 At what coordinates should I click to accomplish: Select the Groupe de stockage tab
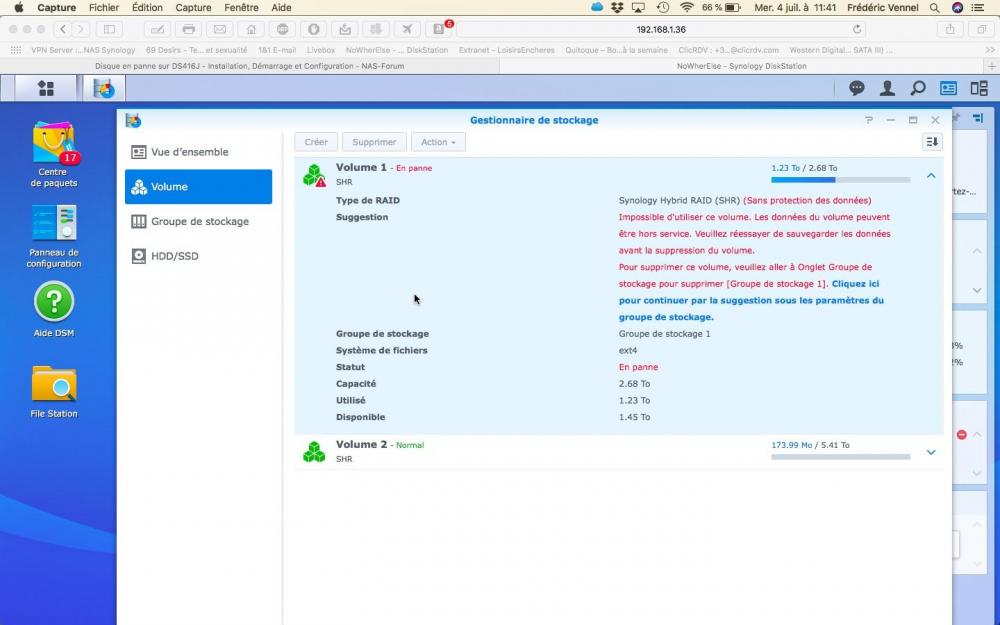point(198,221)
